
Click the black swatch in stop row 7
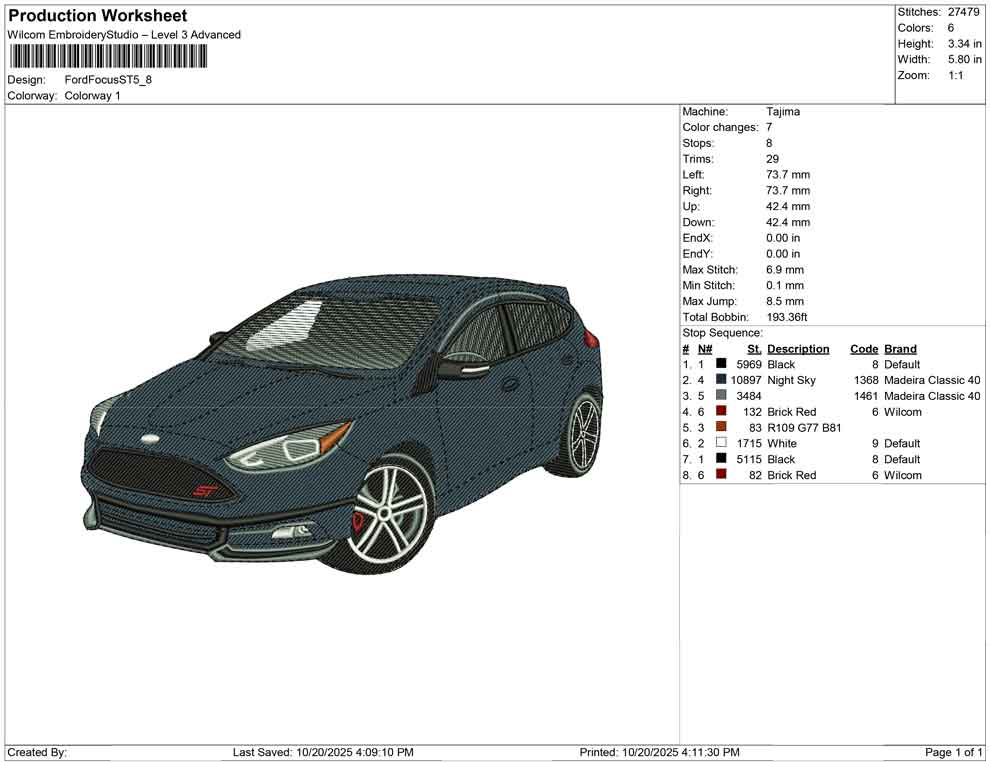[721, 458]
